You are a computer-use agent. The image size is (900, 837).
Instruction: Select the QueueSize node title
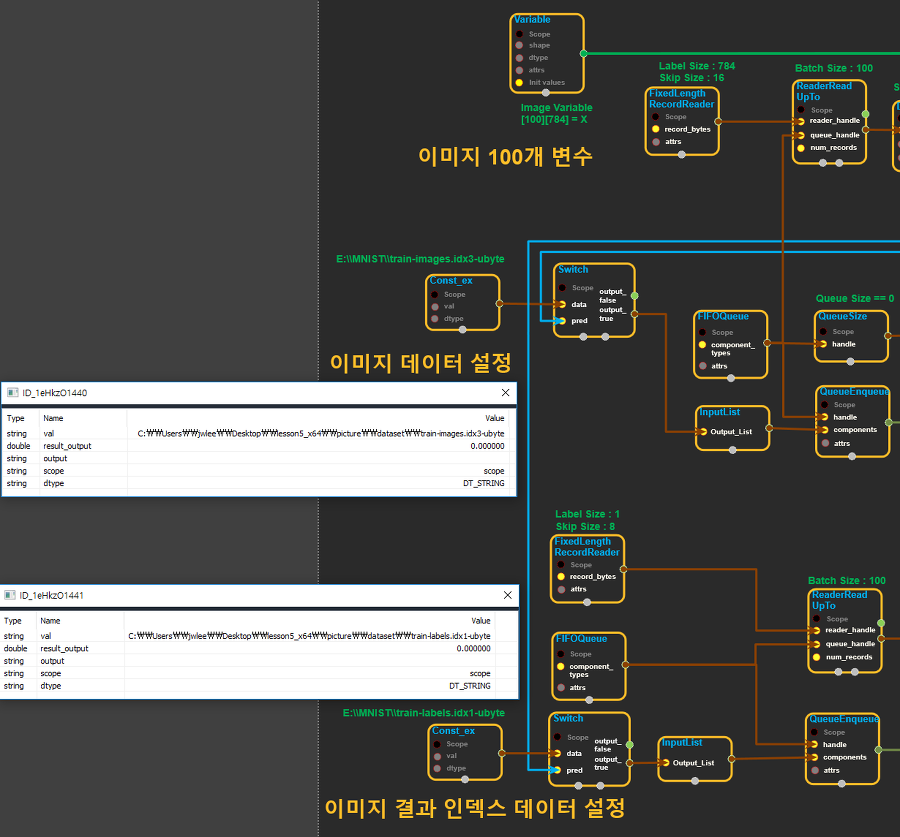(843, 317)
